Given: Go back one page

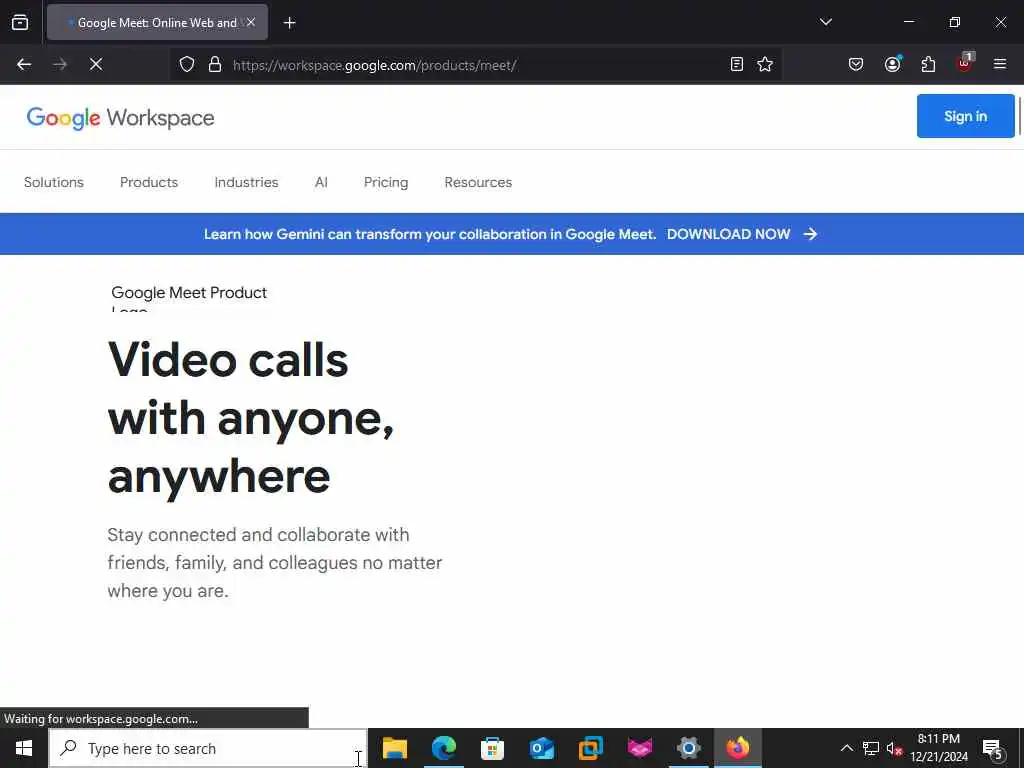Looking at the screenshot, I should pos(24,64).
